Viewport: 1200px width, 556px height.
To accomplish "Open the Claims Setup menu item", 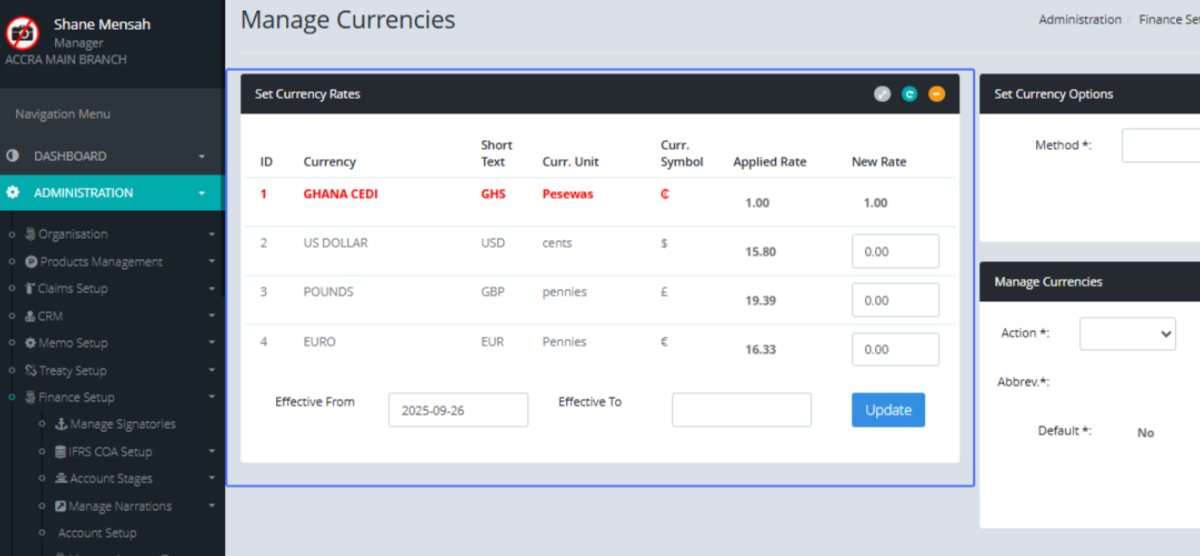I will coord(72,289).
